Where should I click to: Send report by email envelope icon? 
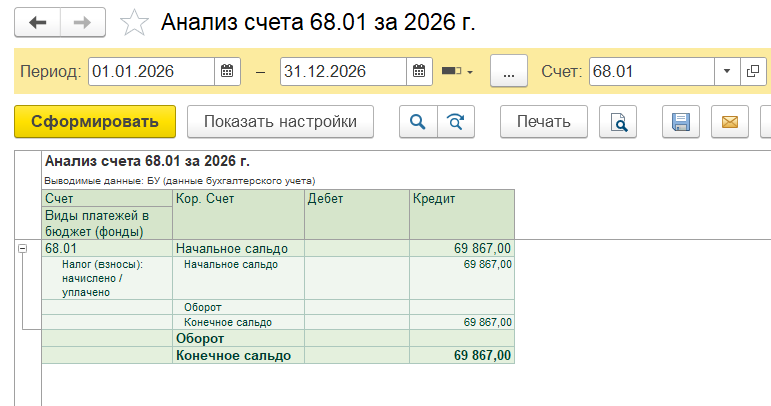[x=729, y=122]
